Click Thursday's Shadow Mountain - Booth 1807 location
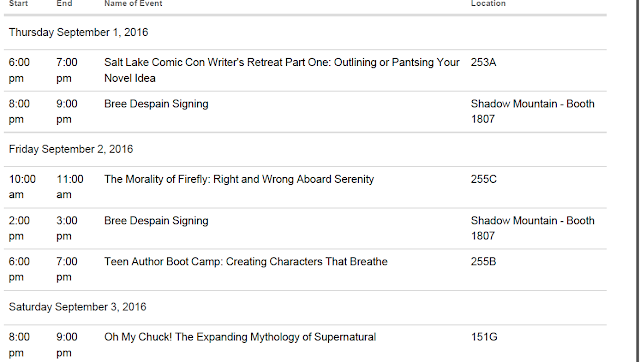This screenshot has width=640, height=362. [x=533, y=111]
